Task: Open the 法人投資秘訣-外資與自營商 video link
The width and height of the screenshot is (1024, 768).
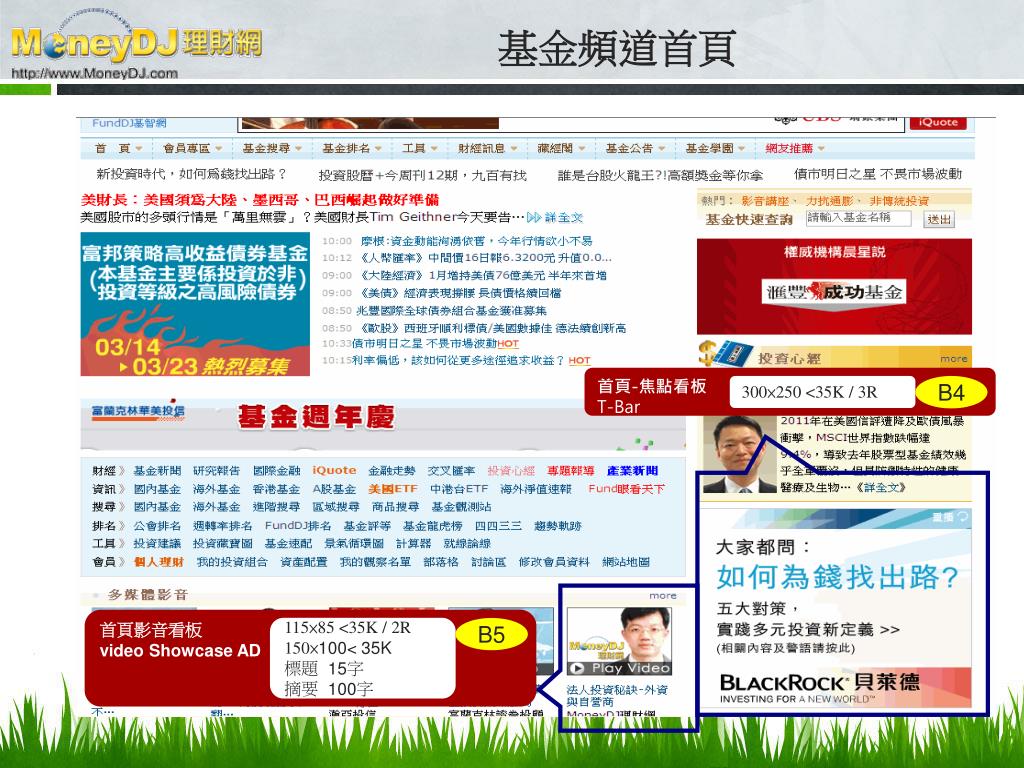Action: click(617, 696)
